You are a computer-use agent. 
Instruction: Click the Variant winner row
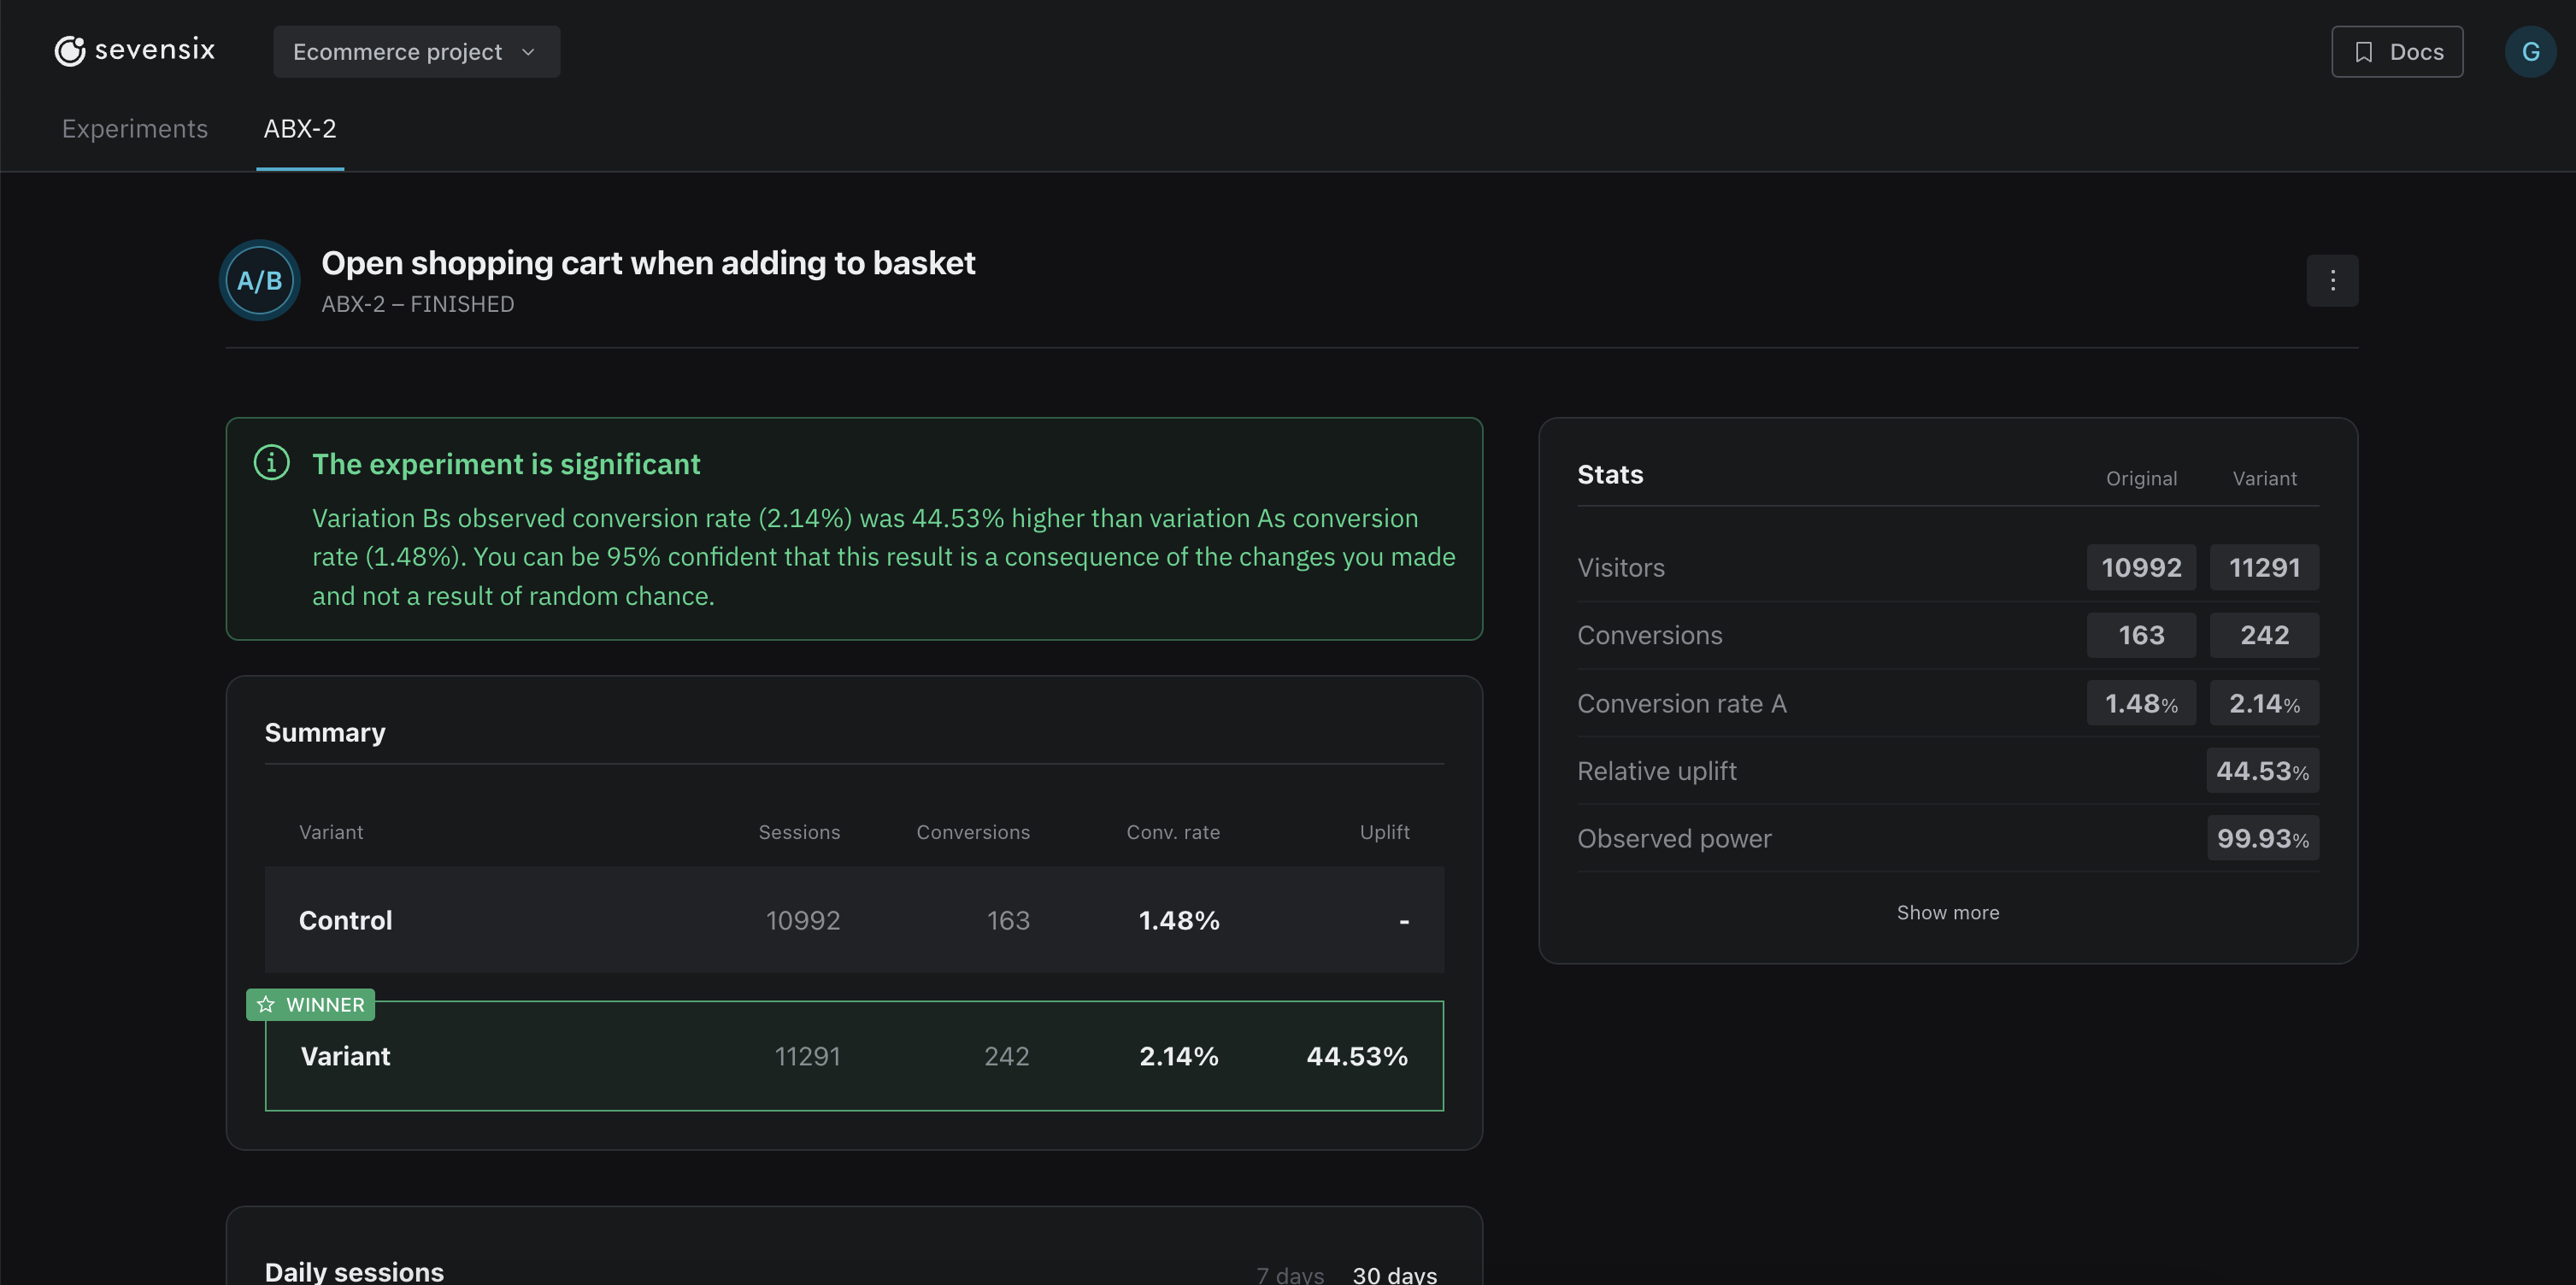(854, 1056)
